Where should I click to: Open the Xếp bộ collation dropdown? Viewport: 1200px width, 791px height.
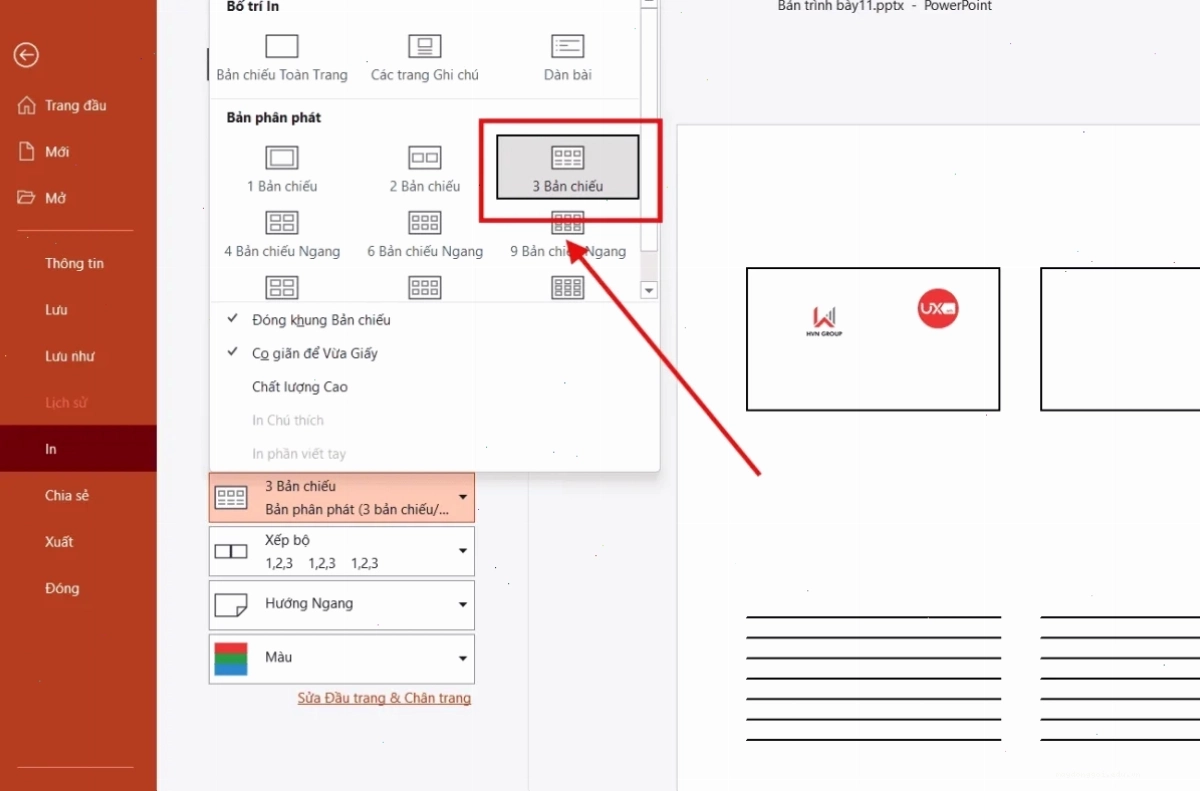tap(342, 551)
